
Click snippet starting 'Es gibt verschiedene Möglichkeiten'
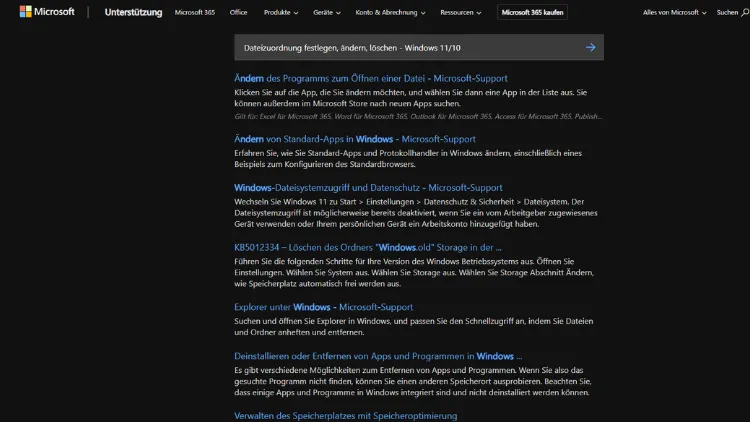click(413, 381)
